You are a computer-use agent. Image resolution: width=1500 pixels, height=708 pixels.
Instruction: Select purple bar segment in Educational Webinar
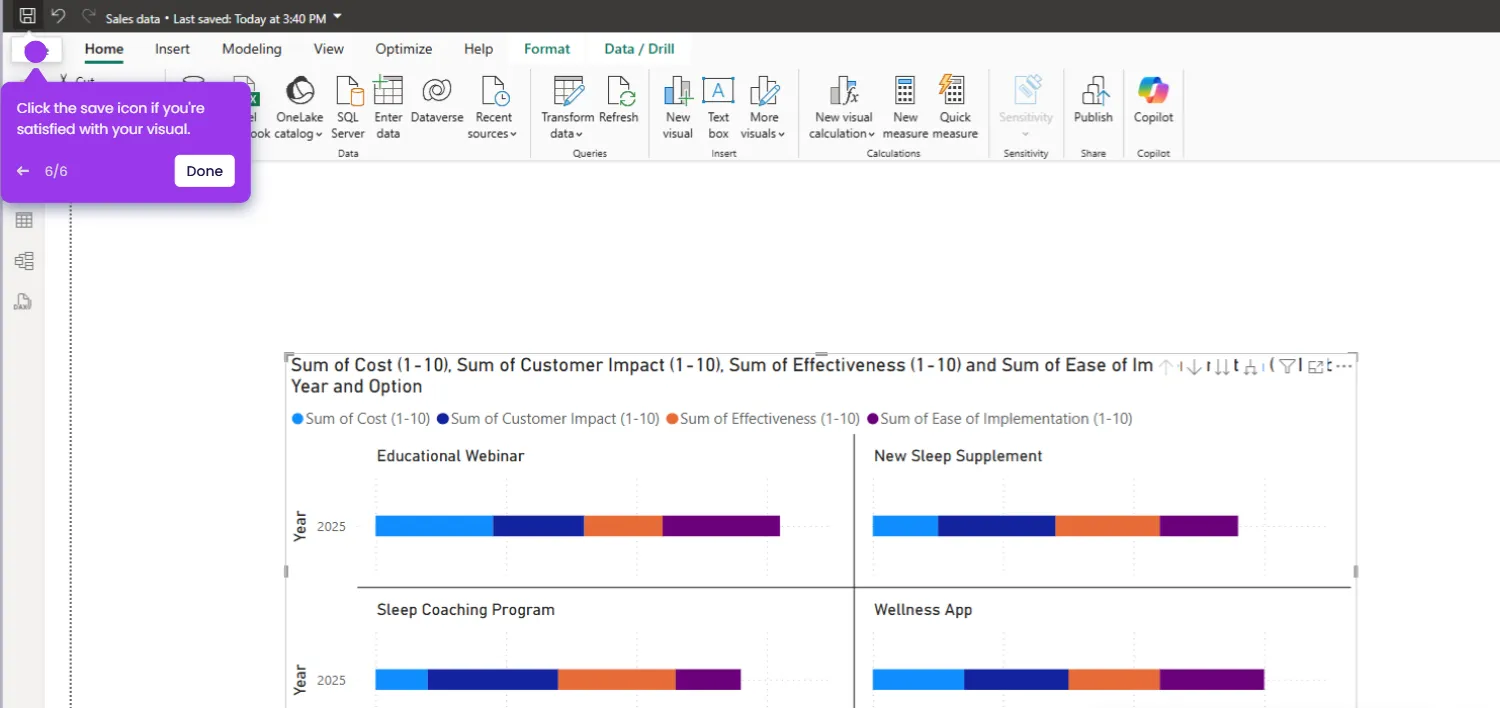(721, 526)
